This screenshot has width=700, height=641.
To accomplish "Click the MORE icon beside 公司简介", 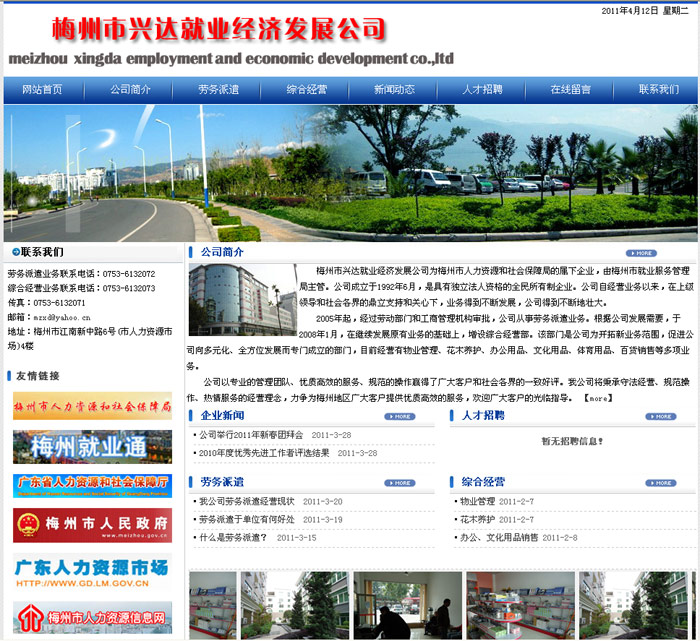I will [x=641, y=253].
